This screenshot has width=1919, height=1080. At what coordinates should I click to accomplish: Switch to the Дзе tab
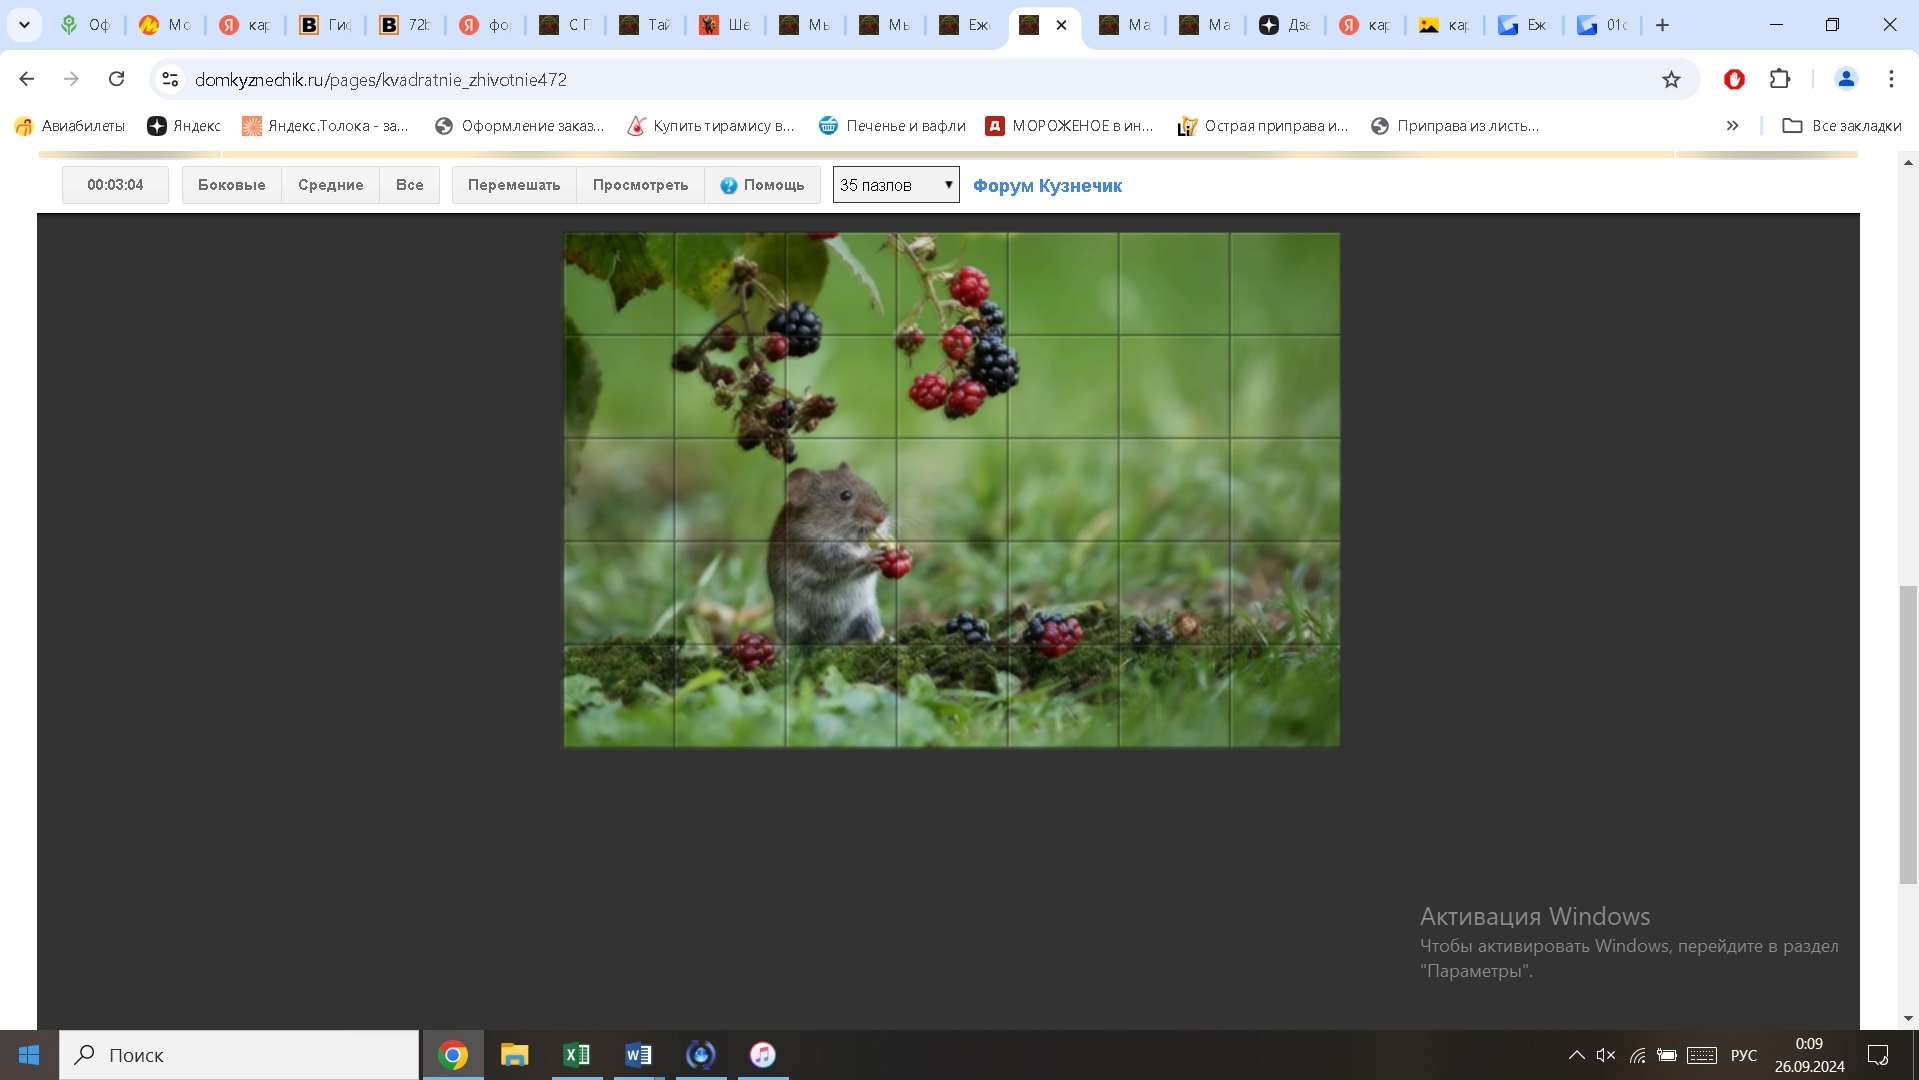[x=1285, y=25]
